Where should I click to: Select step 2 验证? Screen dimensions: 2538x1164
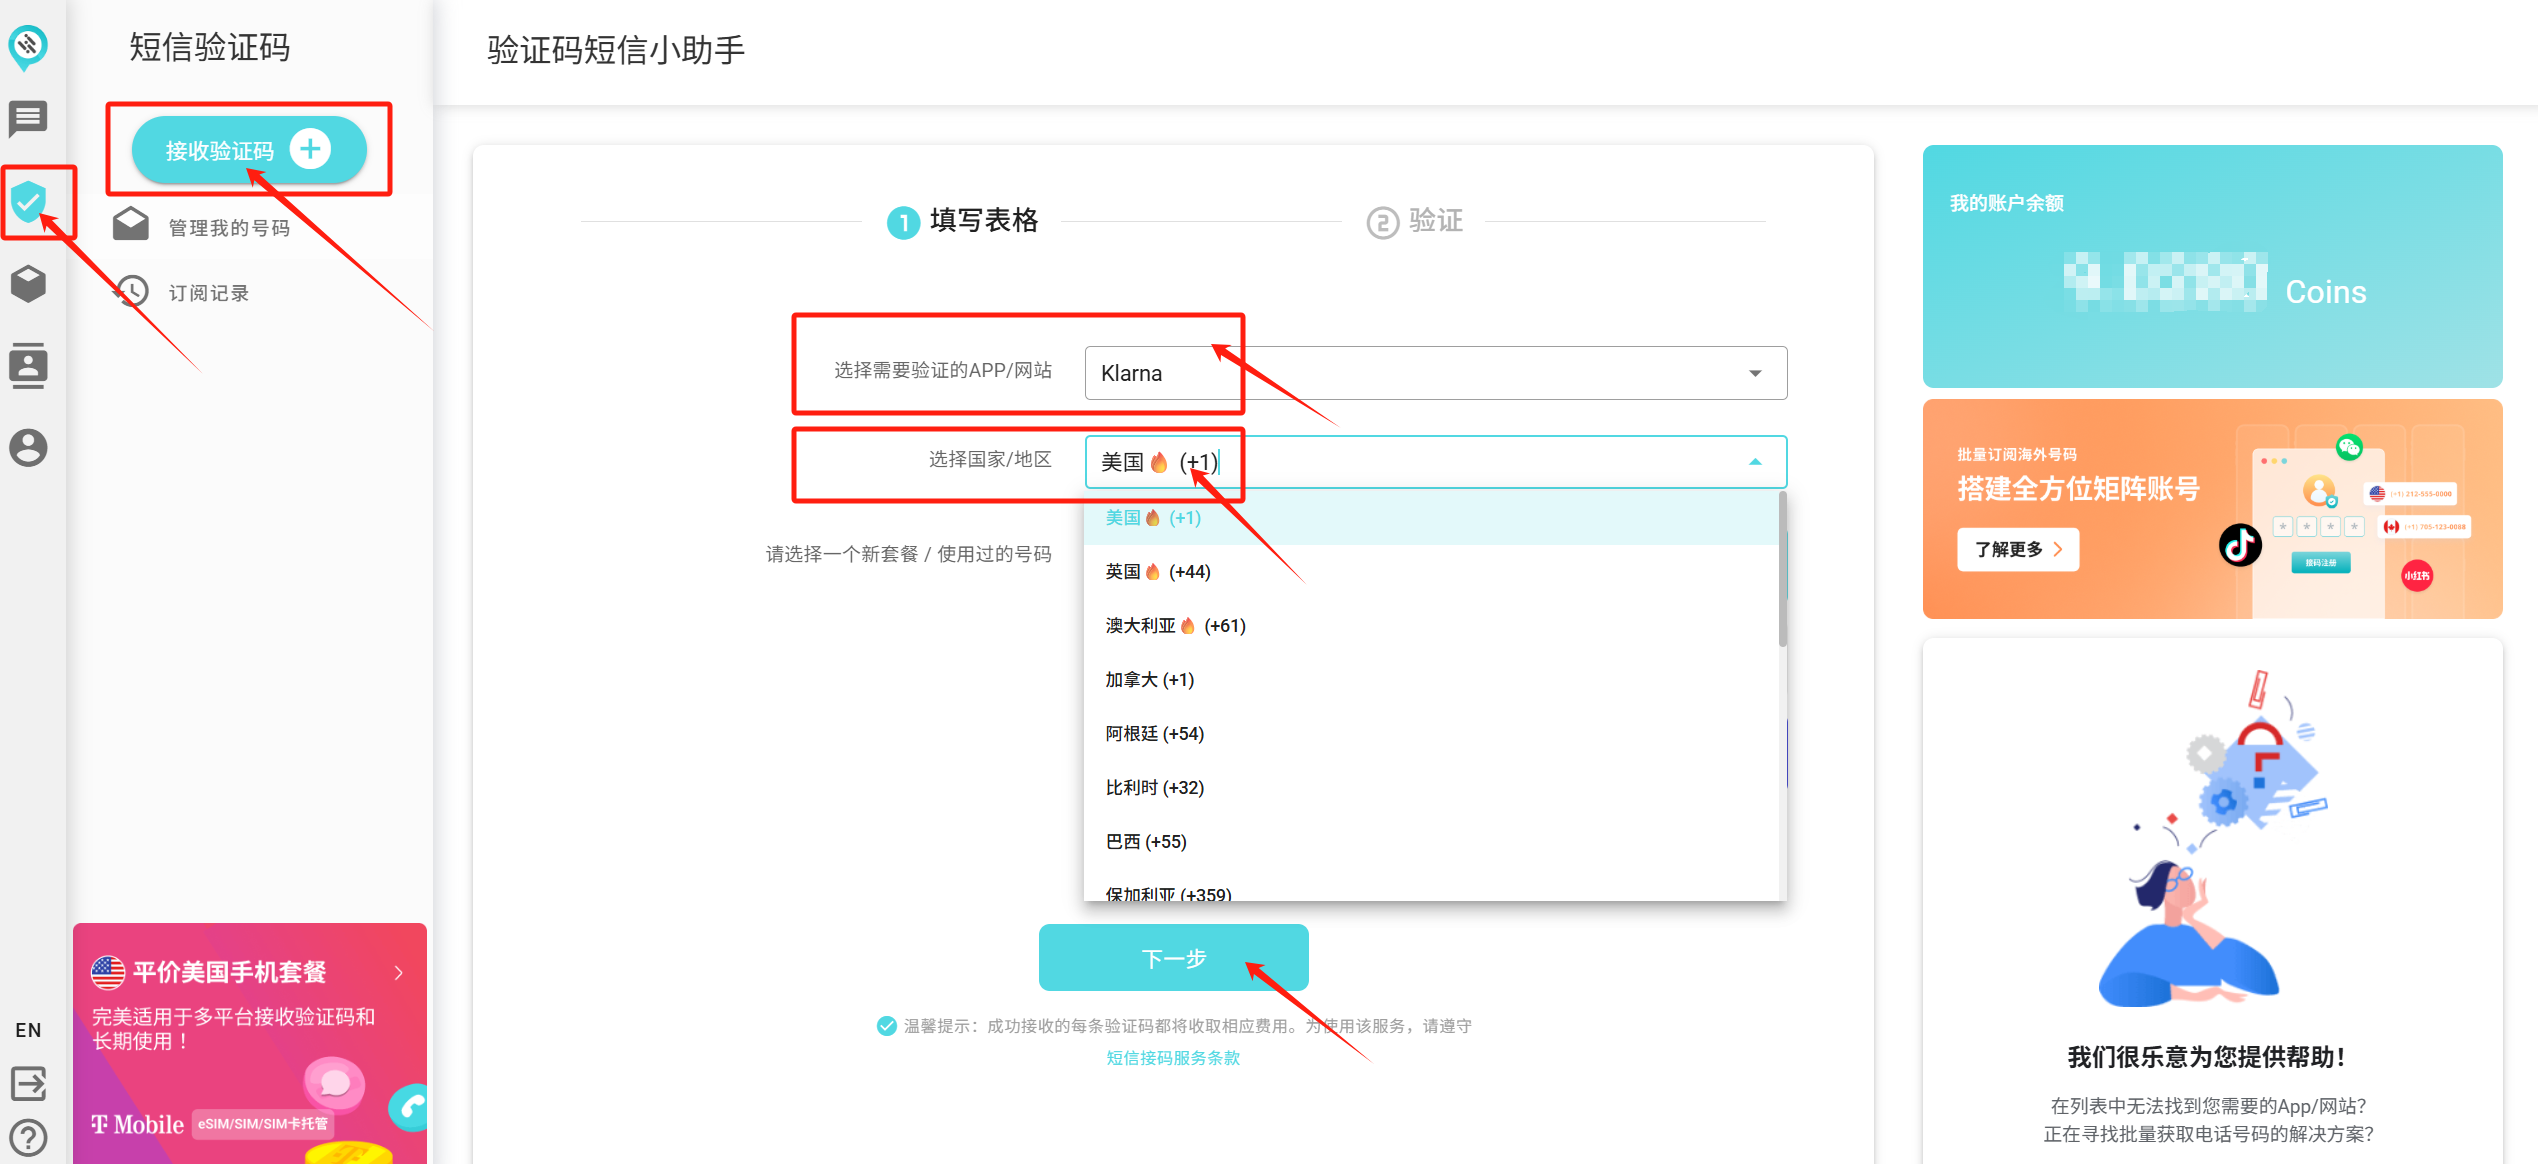coord(1415,221)
